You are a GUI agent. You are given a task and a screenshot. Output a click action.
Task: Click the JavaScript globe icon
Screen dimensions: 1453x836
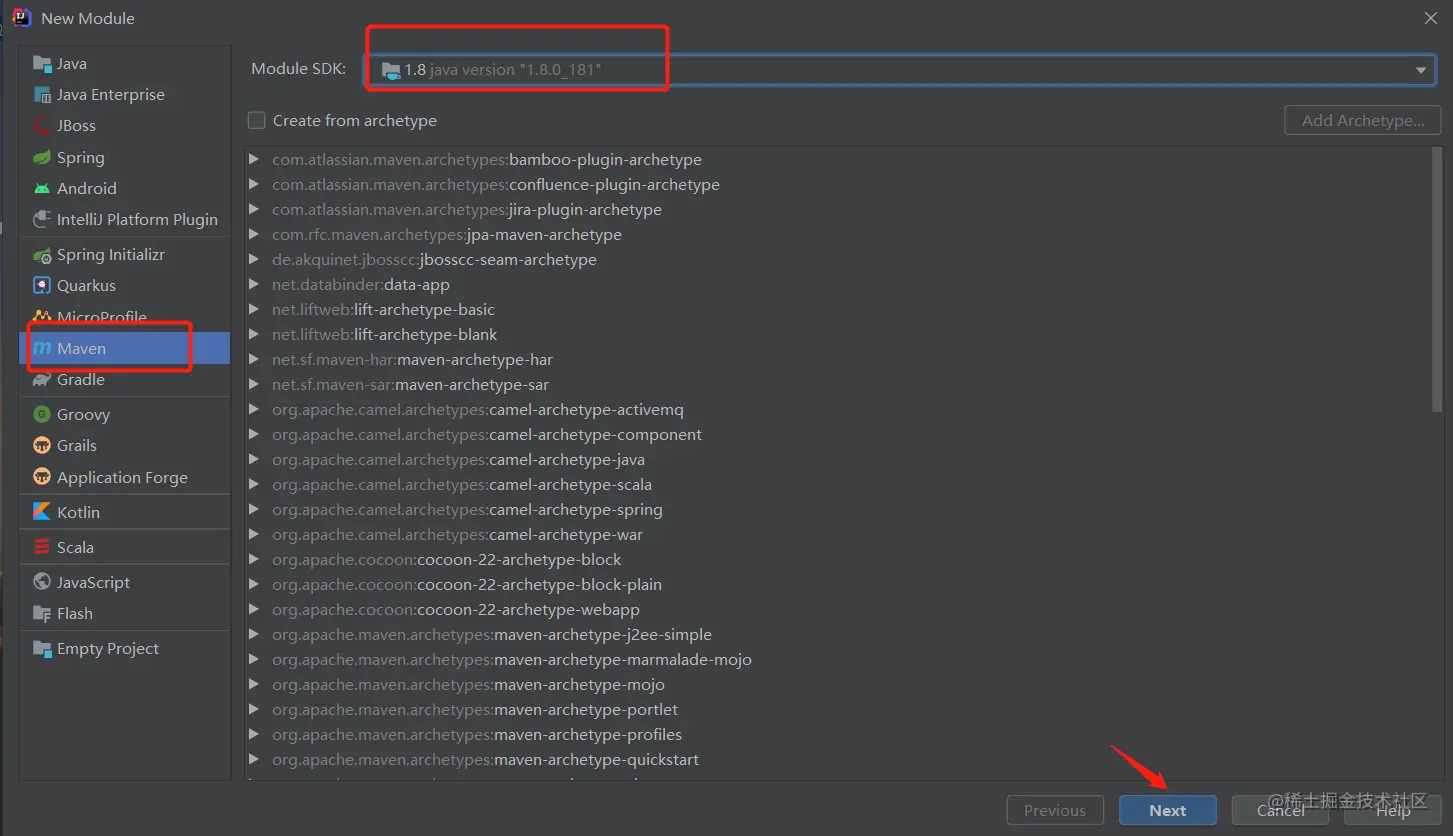[42, 582]
